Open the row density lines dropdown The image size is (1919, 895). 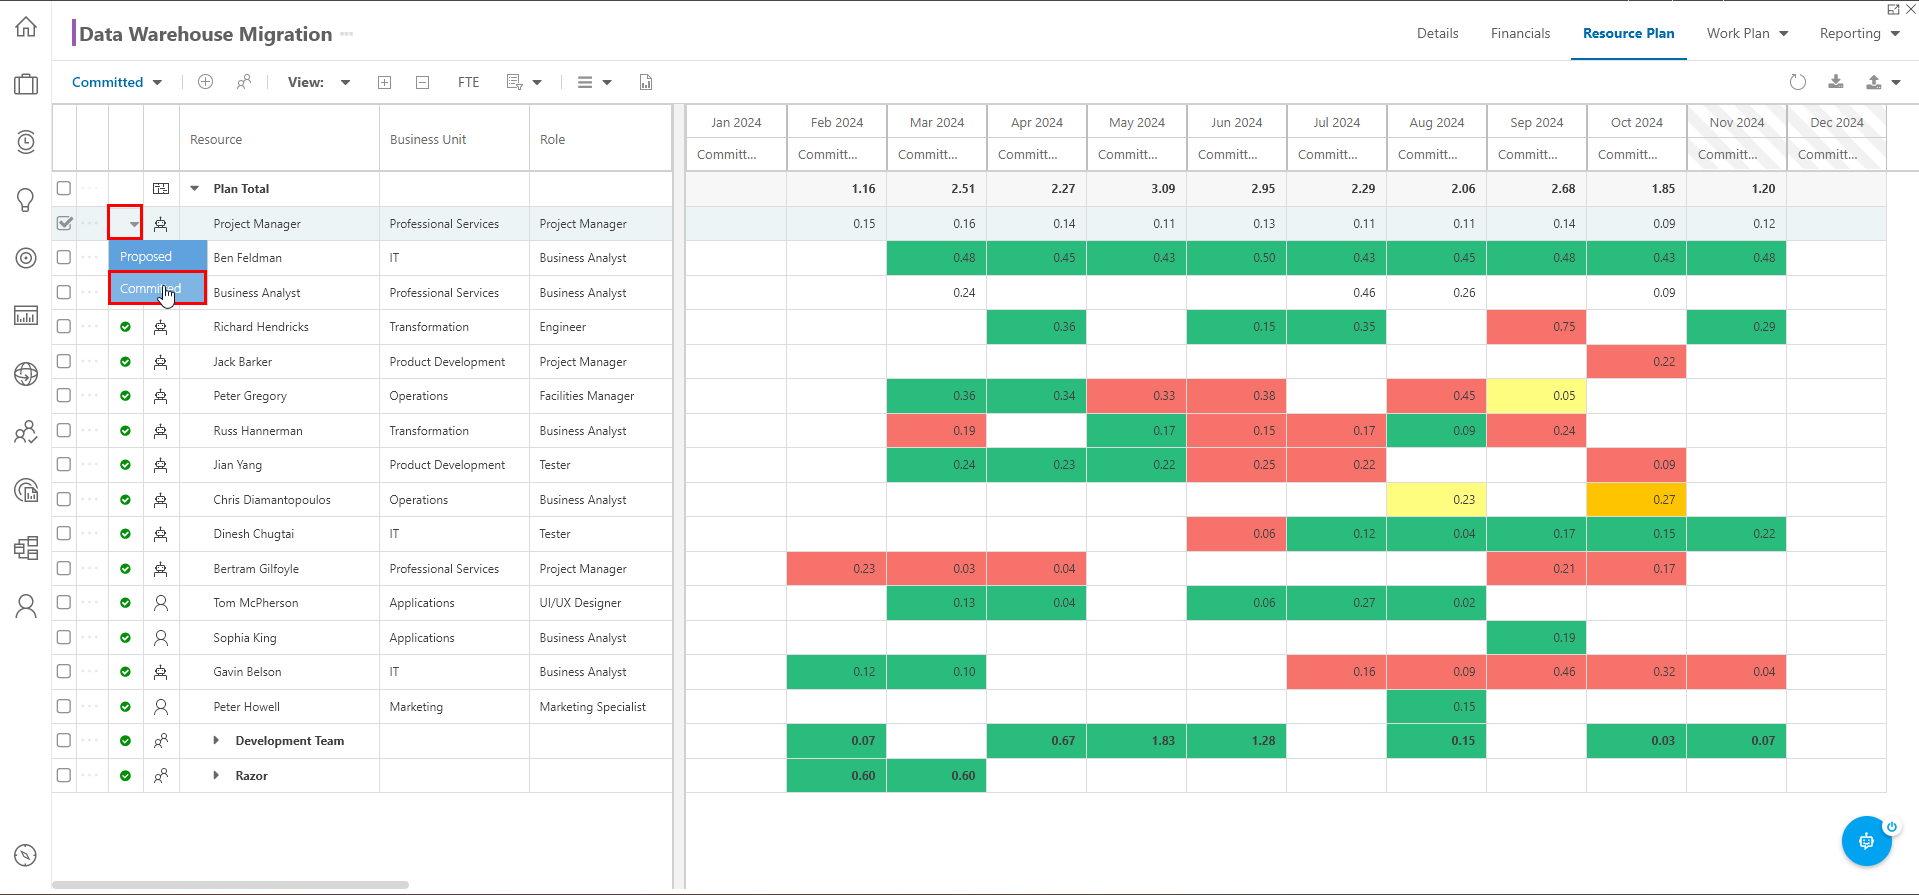595,82
